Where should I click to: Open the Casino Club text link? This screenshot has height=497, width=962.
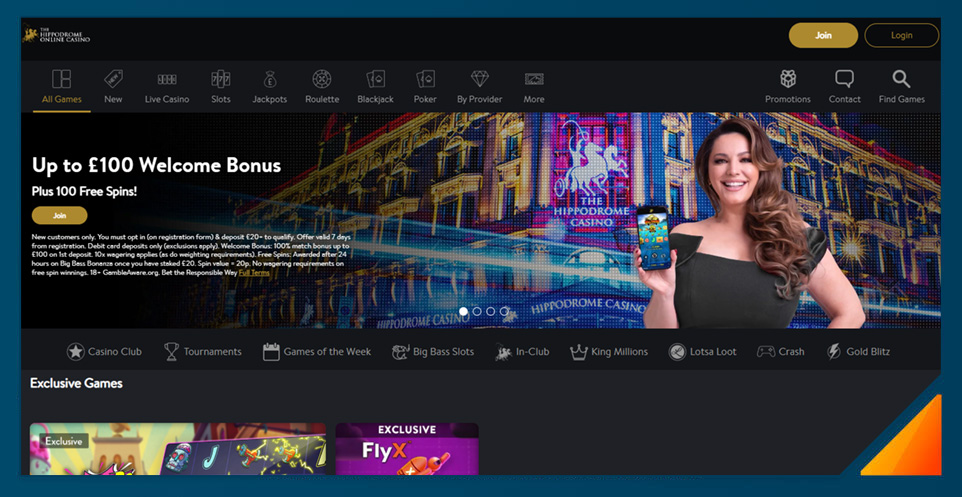(115, 352)
